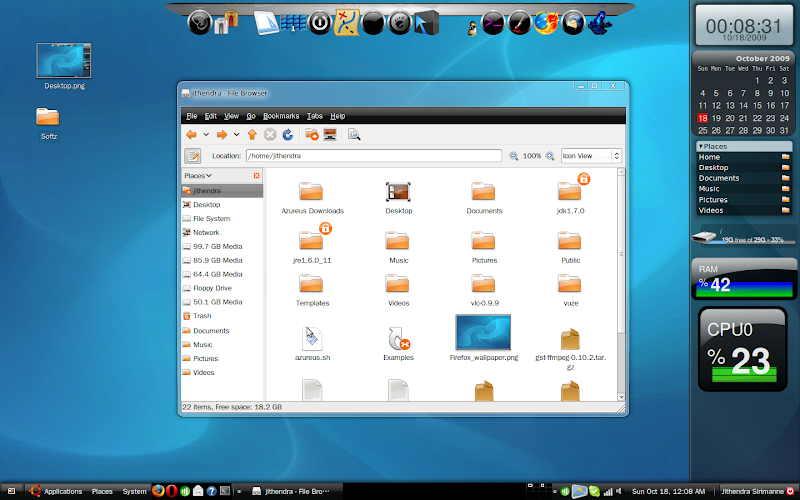Click the file view vertical scrollbar
Screen dimensions: 800x500
pyautogui.click(x=621, y=284)
